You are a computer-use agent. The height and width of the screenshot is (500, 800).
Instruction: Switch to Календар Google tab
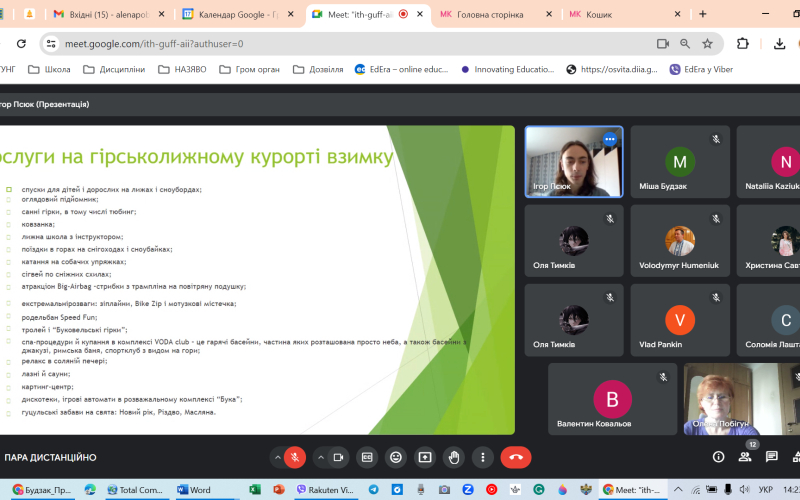click(237, 14)
